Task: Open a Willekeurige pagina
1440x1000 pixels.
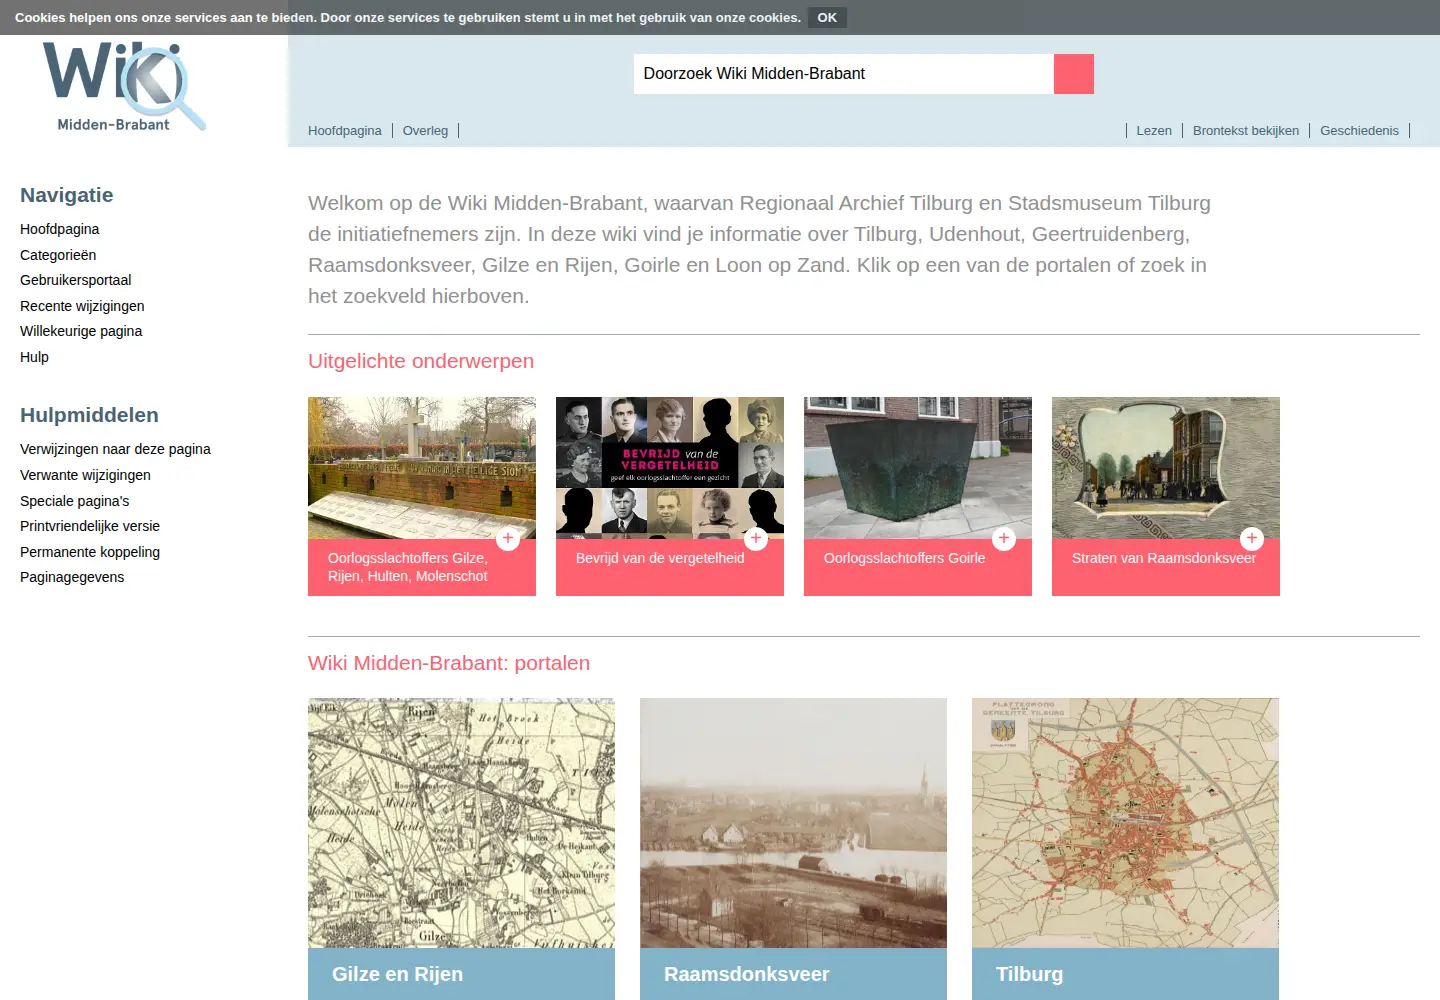Action: (x=81, y=331)
